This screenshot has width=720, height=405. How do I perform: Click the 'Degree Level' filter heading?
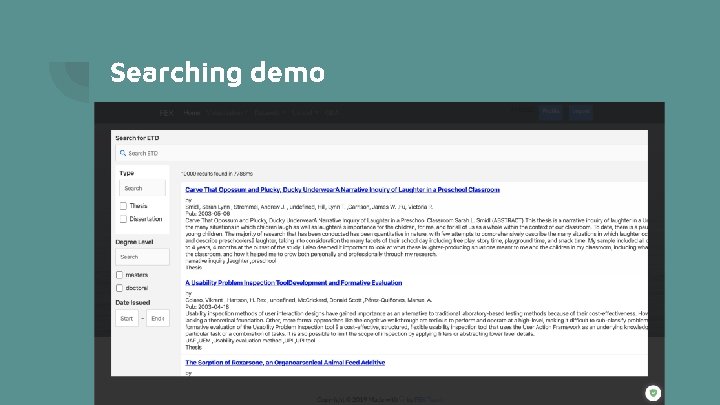[x=134, y=242]
